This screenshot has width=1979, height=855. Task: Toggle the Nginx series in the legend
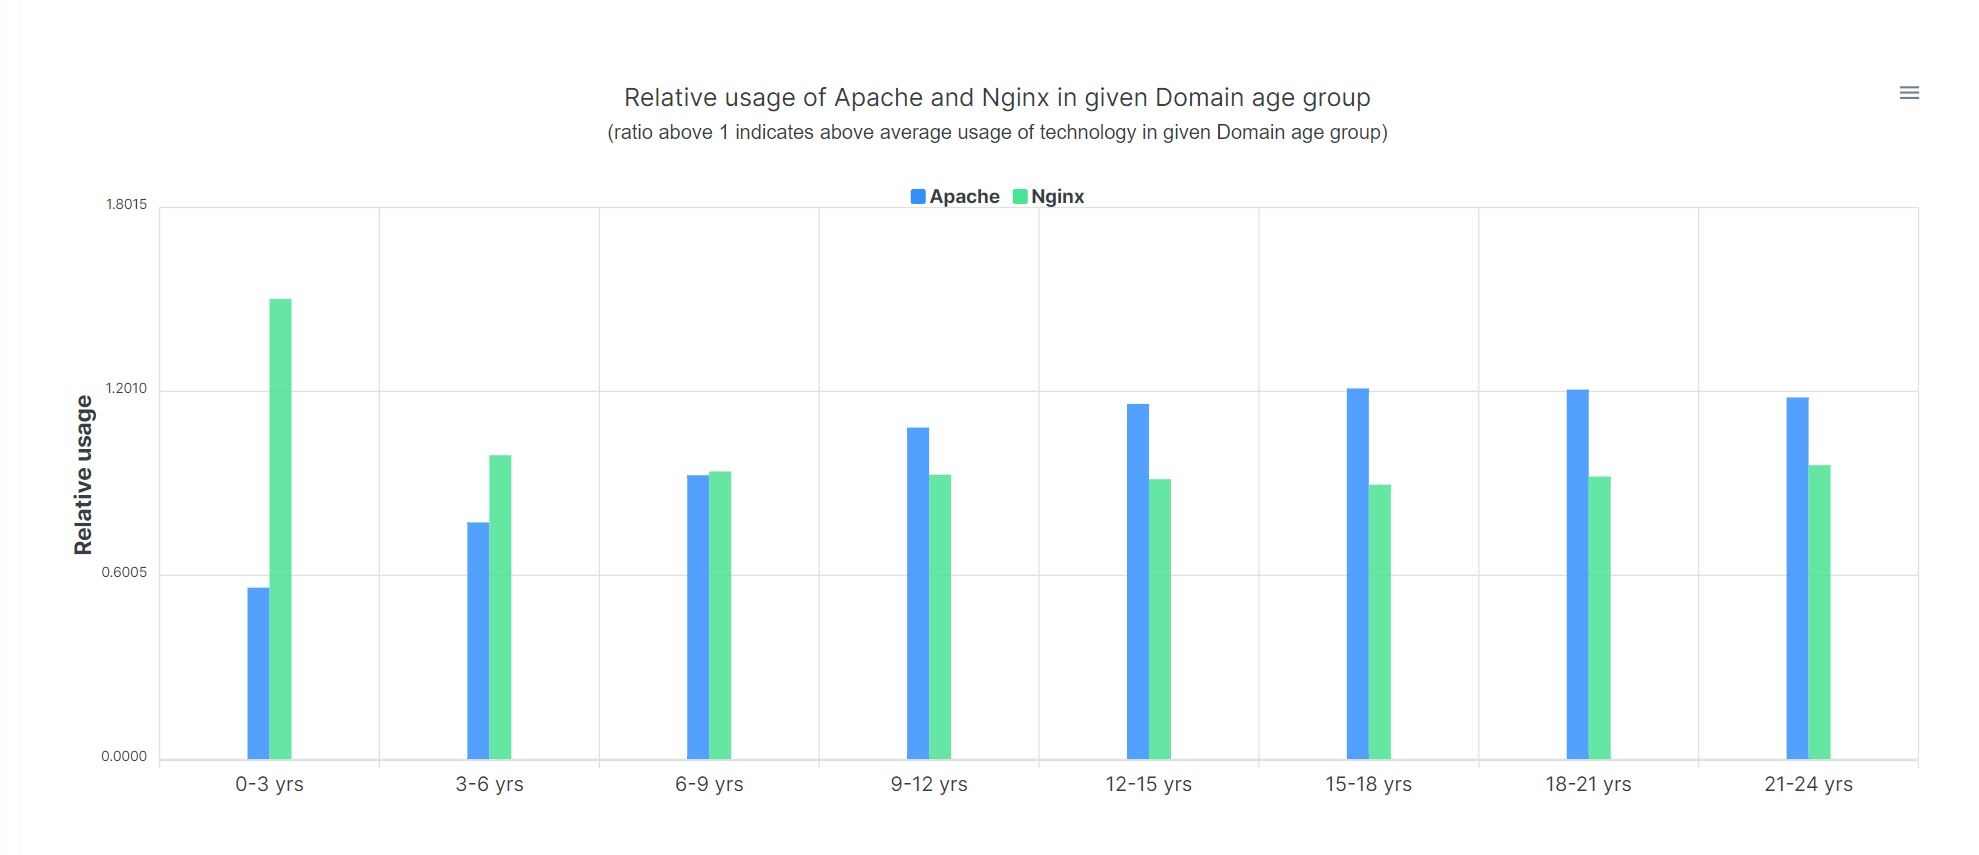pyautogui.click(x=1049, y=197)
